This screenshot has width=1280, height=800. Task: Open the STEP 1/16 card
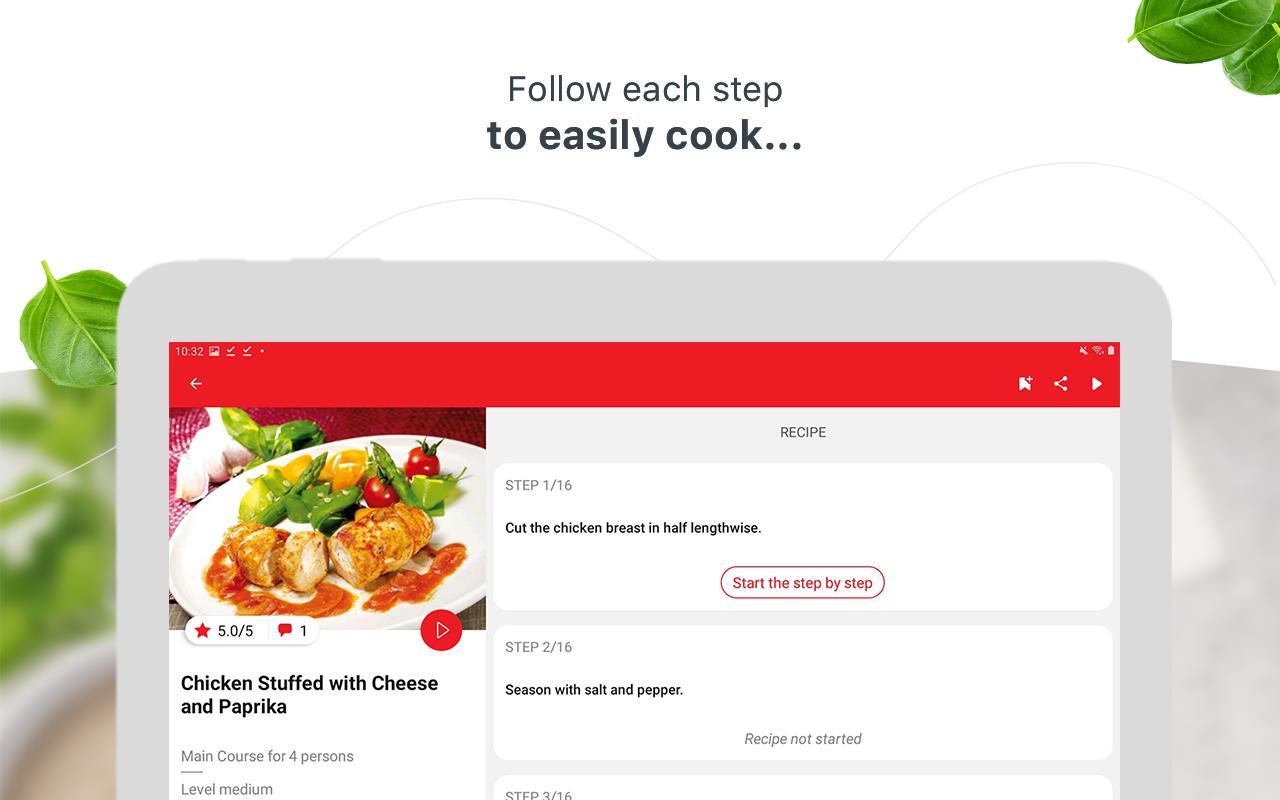[x=803, y=536]
